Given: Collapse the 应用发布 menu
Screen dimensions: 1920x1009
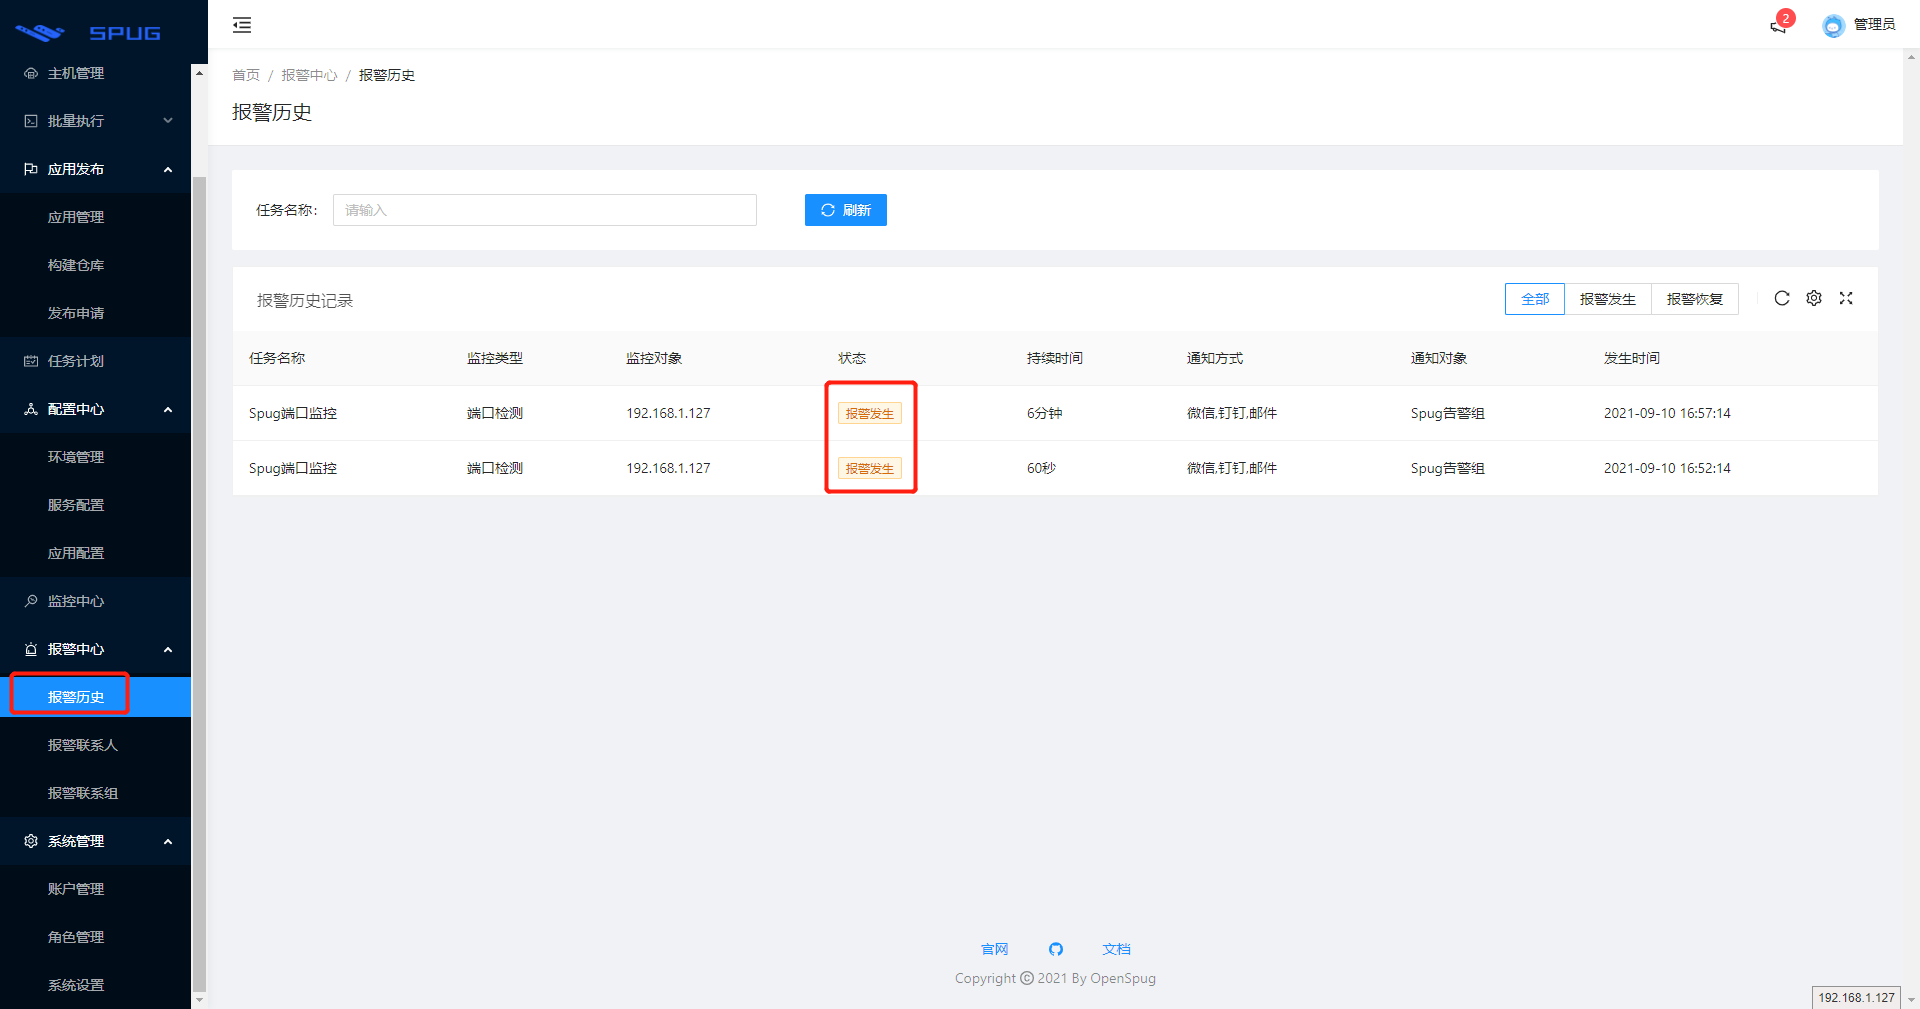Looking at the screenshot, I should 95,169.
